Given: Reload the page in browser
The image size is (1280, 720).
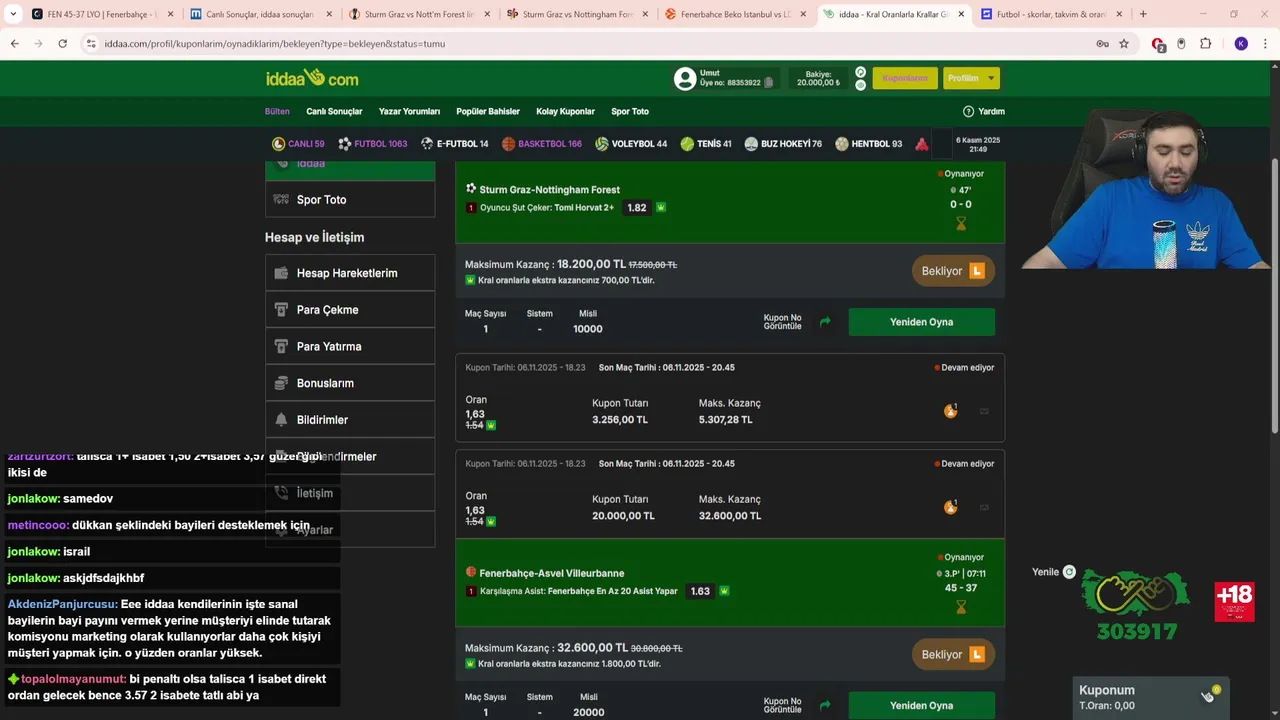Looking at the screenshot, I should [x=62, y=44].
